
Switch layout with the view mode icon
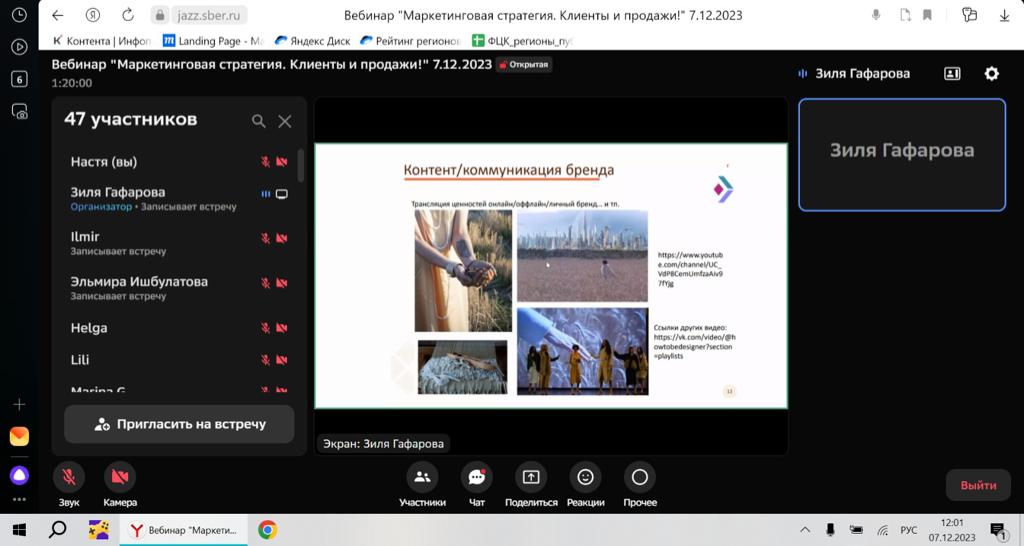pyautogui.click(x=952, y=73)
